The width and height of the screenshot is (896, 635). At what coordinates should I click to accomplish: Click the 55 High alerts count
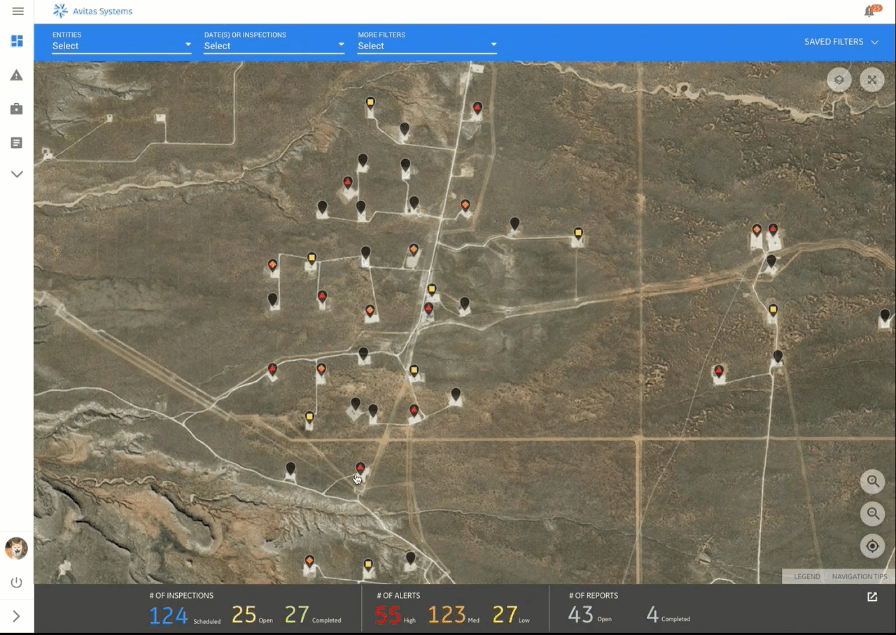point(395,616)
